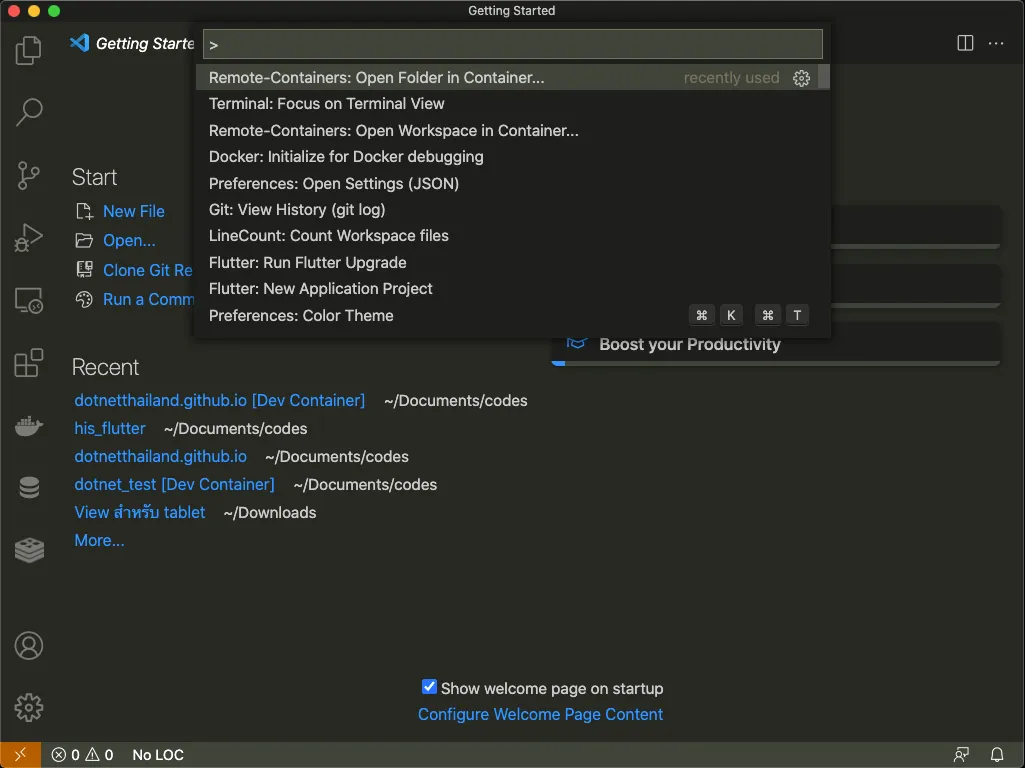Click Configure Welcome Page Content link
The image size is (1025, 768).
(540, 714)
